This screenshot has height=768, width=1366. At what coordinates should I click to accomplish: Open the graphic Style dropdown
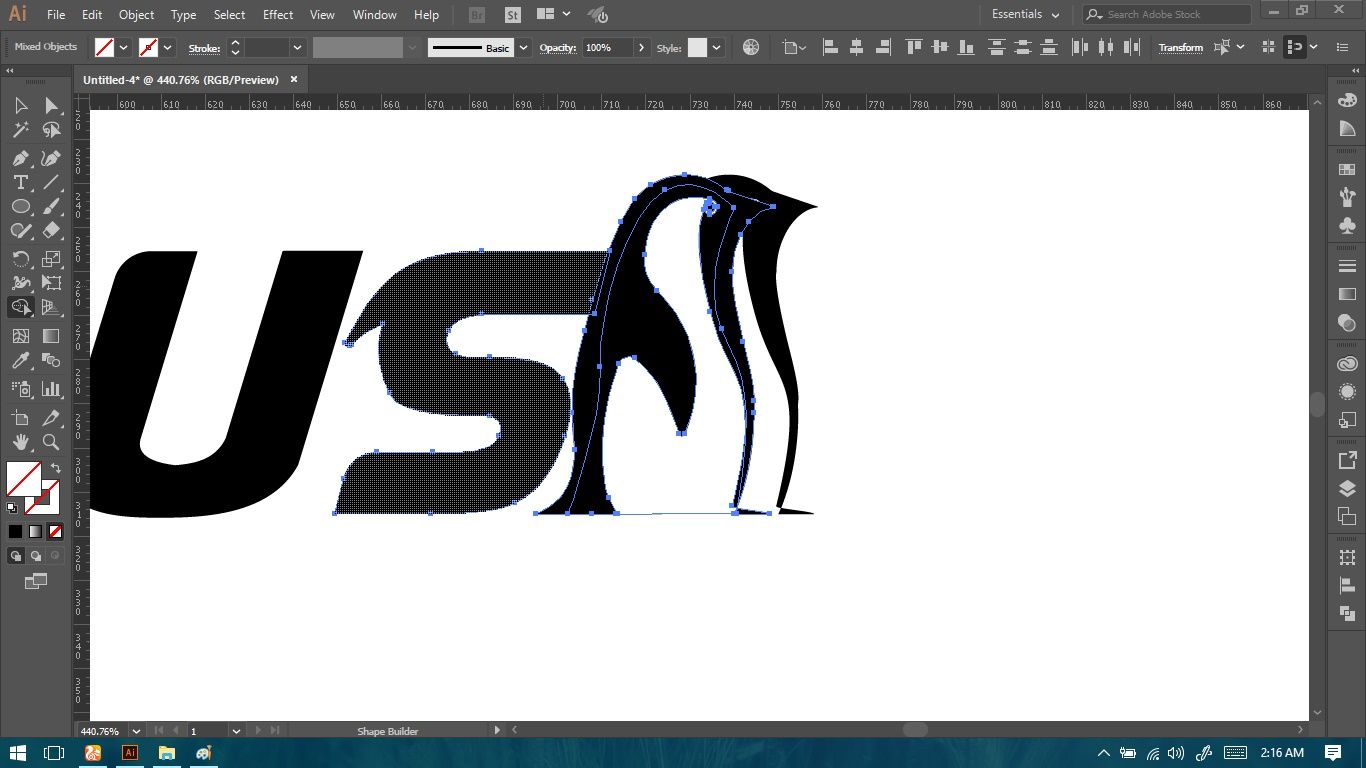tap(716, 47)
